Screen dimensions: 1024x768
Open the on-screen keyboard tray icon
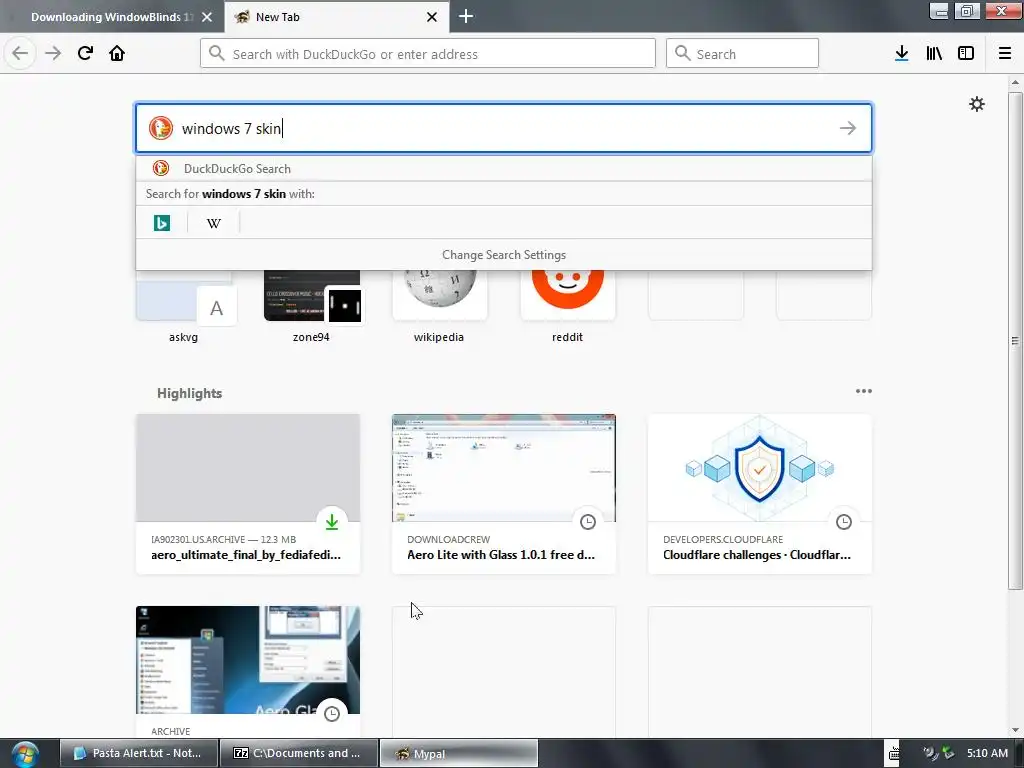coord(894,754)
